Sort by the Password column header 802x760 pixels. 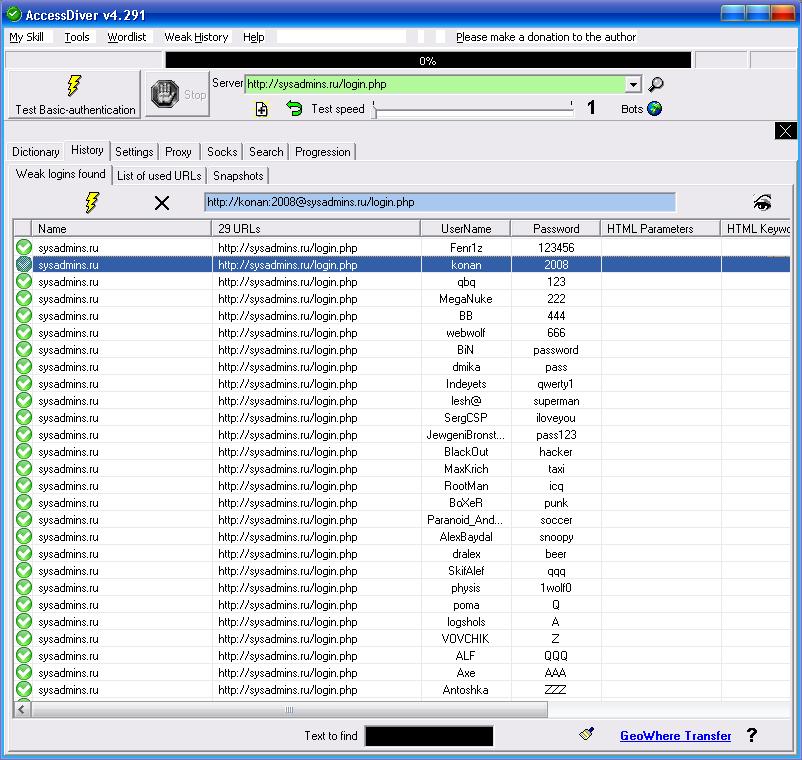pyautogui.click(x=556, y=229)
